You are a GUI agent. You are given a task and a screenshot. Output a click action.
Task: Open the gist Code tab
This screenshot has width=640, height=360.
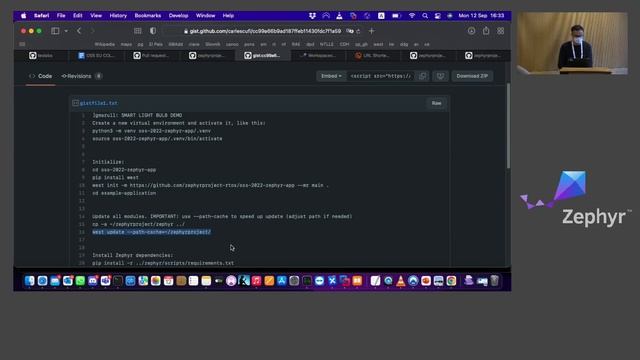click(40, 76)
